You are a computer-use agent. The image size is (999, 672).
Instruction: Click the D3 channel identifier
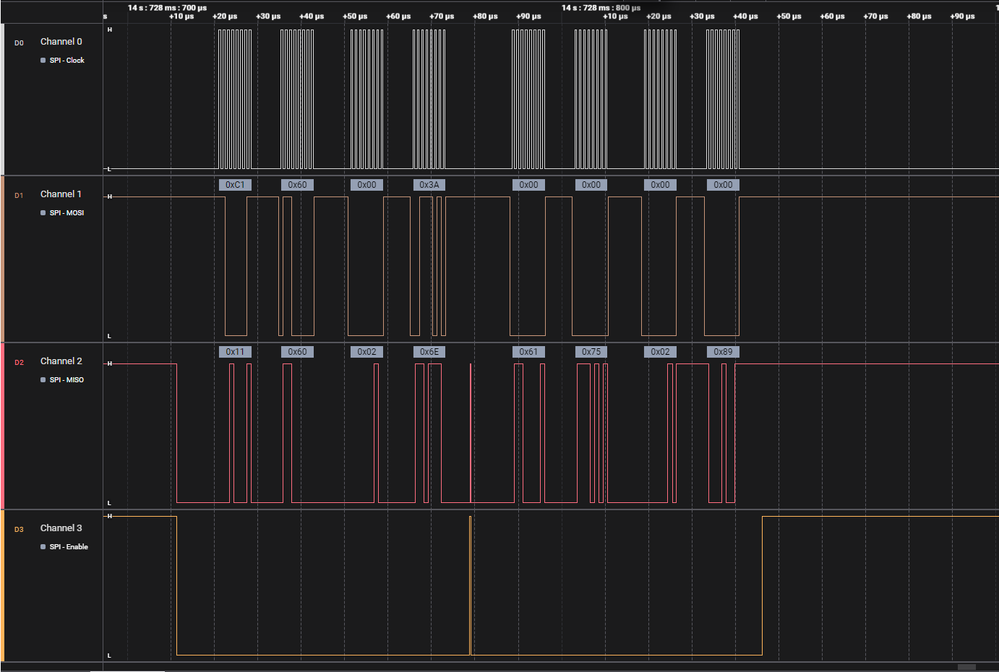click(x=19, y=529)
